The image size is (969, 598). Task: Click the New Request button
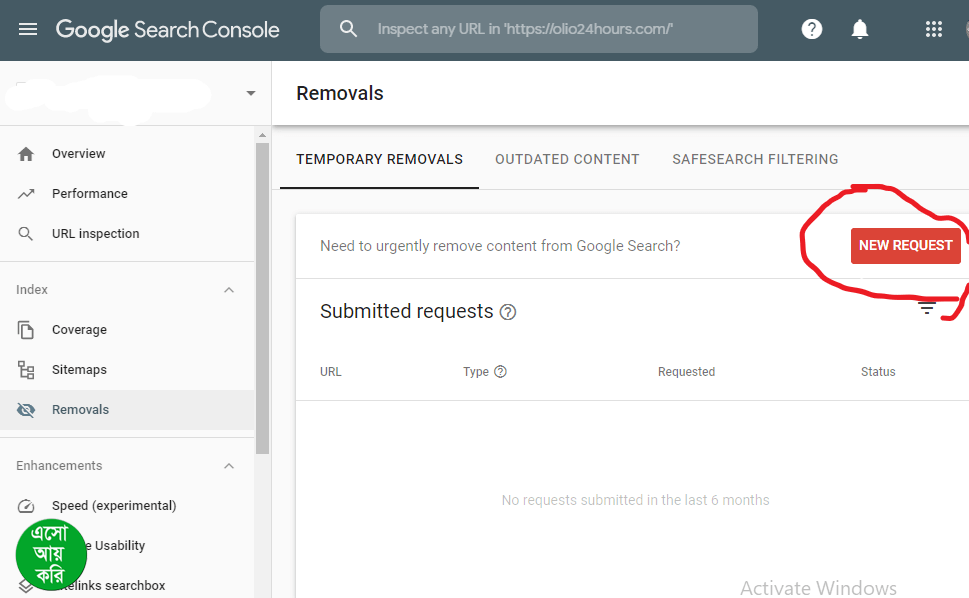click(x=905, y=246)
